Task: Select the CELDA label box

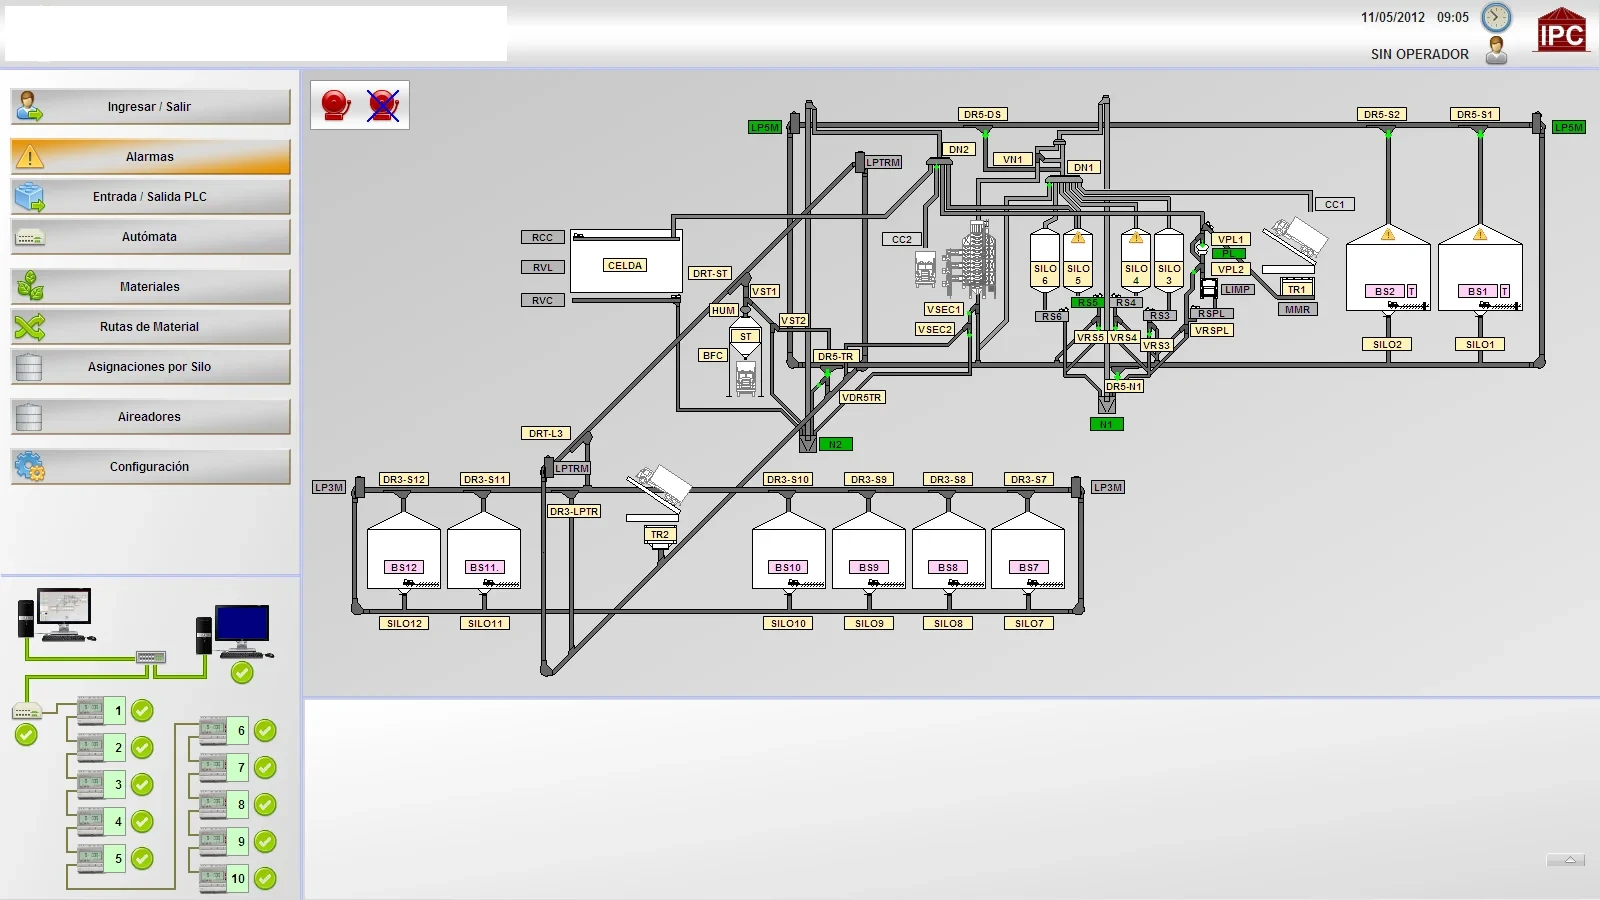Action: 625,266
